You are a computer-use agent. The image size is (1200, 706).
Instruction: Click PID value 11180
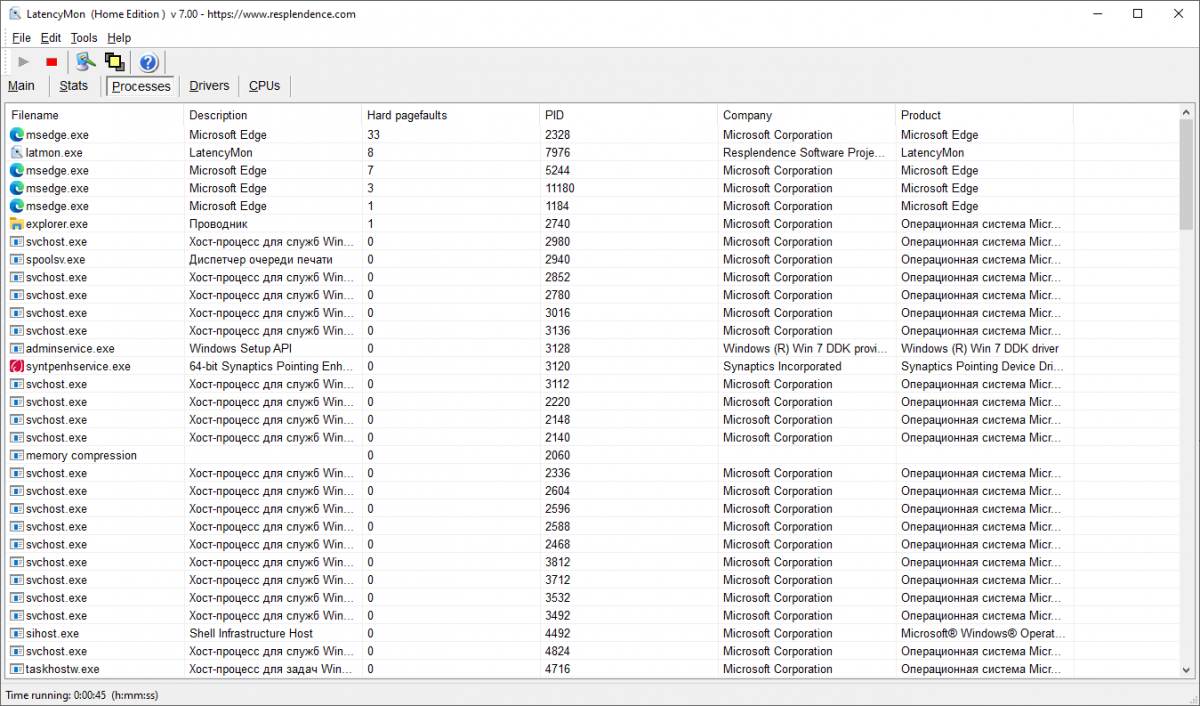(x=560, y=188)
